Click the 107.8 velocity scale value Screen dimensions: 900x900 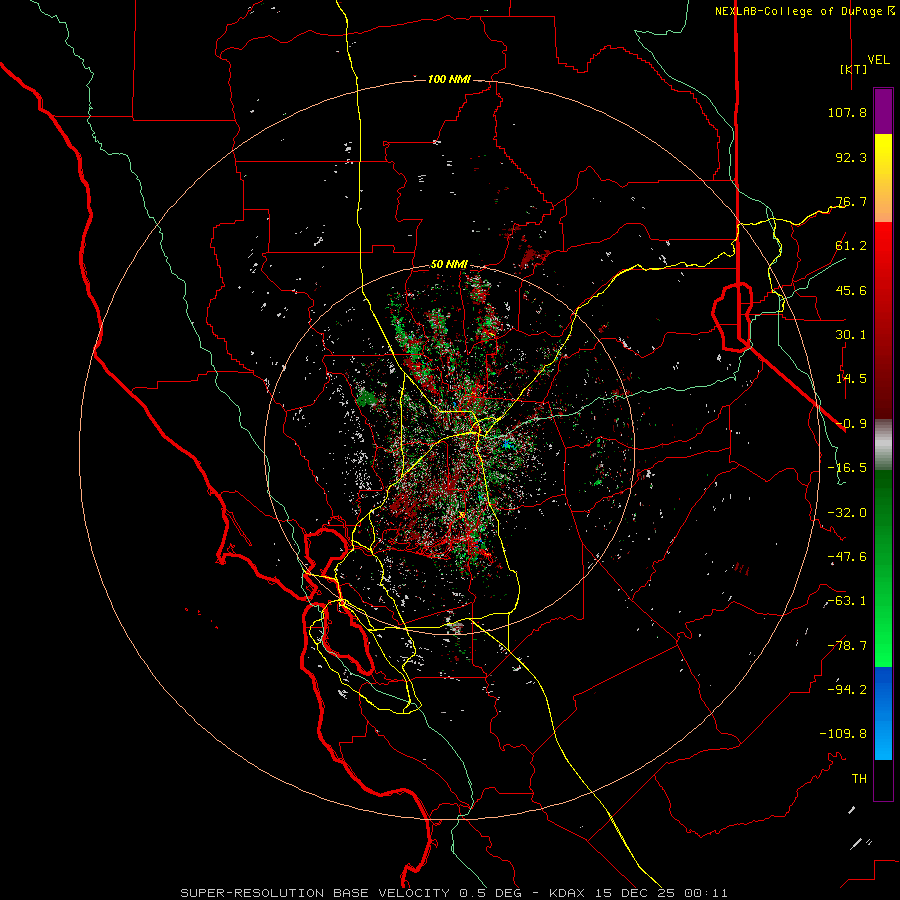point(847,112)
